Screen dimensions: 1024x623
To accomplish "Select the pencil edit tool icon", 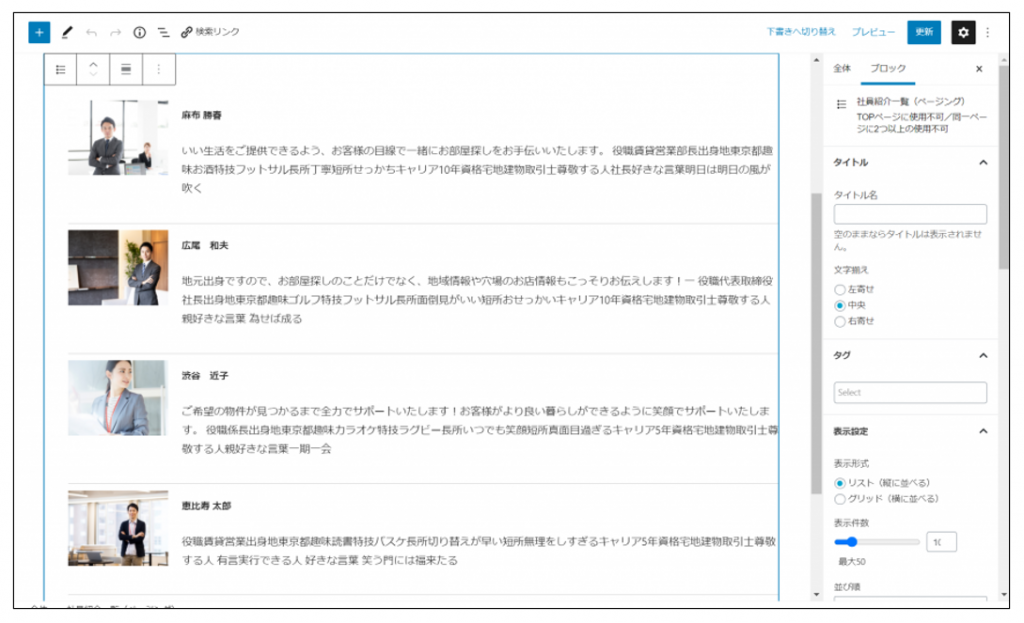I will pos(67,32).
